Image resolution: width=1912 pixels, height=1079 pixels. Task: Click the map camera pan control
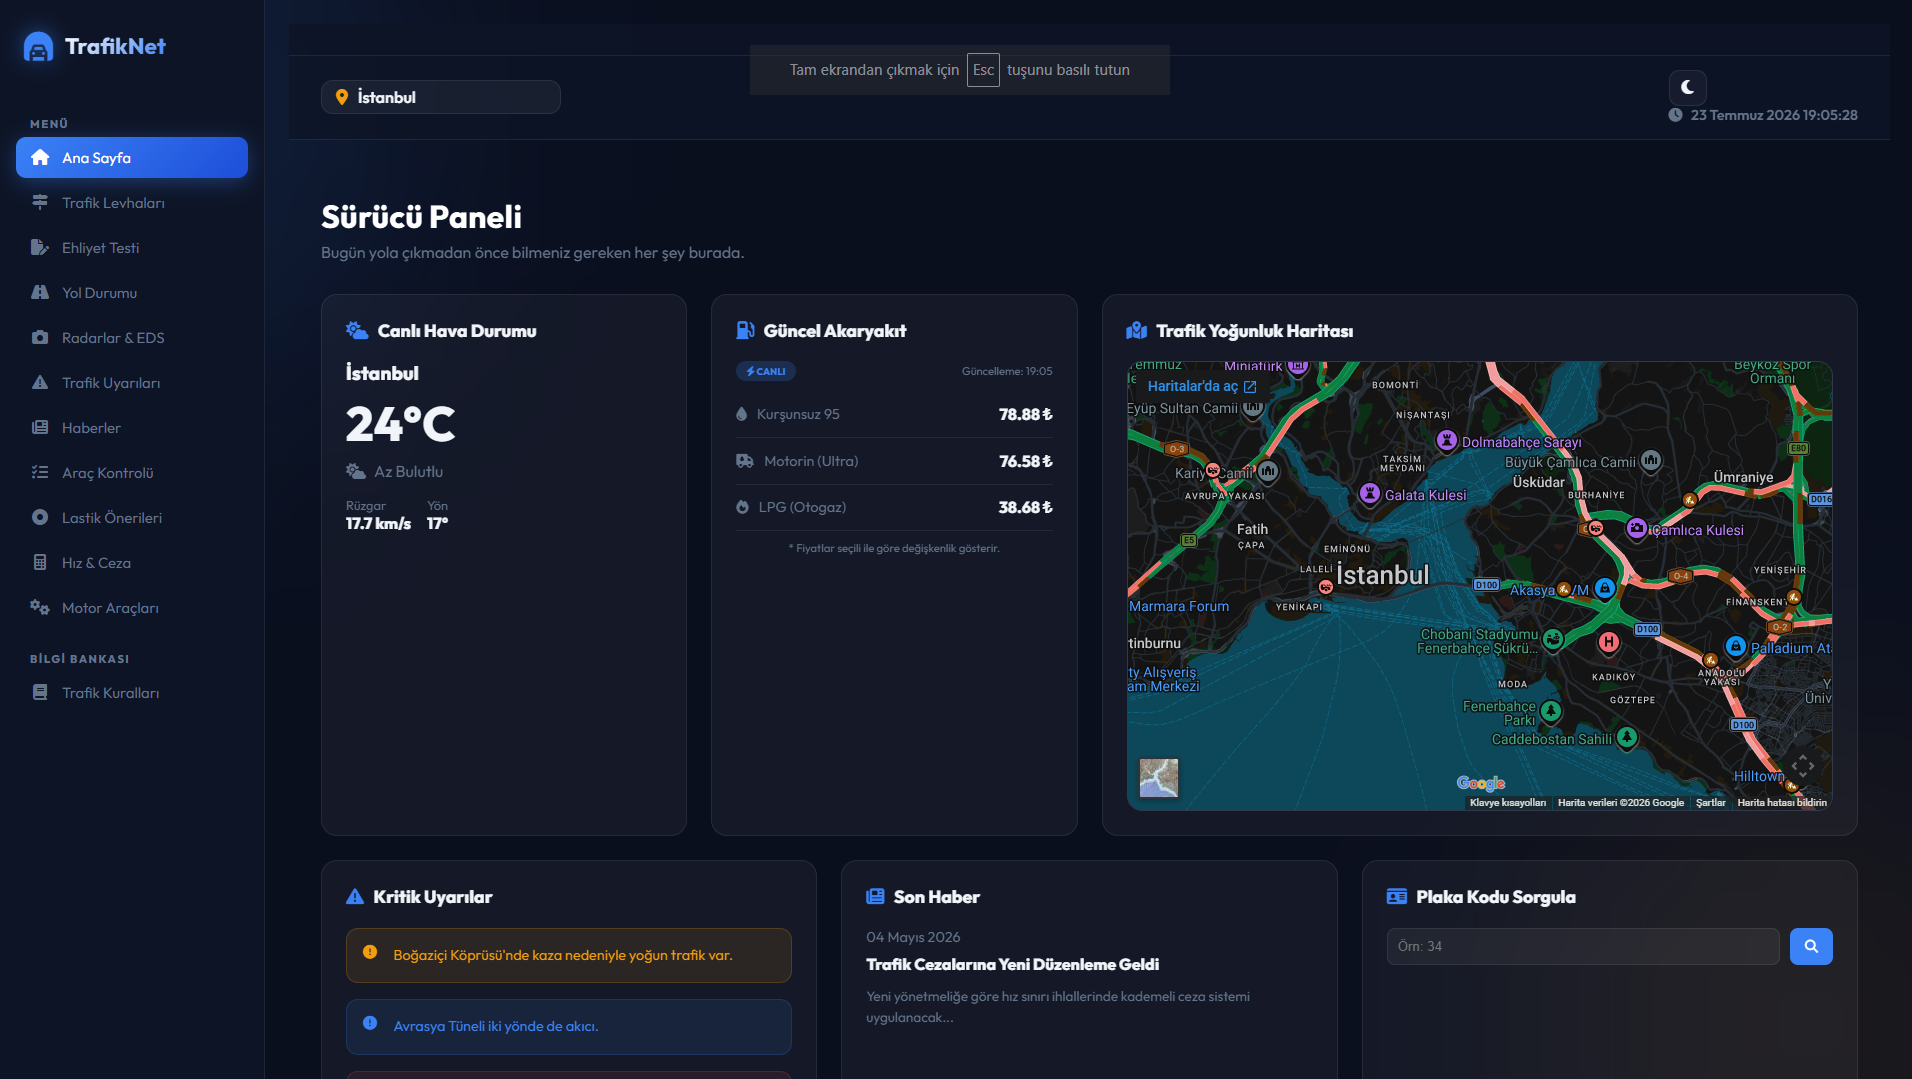(x=1802, y=766)
